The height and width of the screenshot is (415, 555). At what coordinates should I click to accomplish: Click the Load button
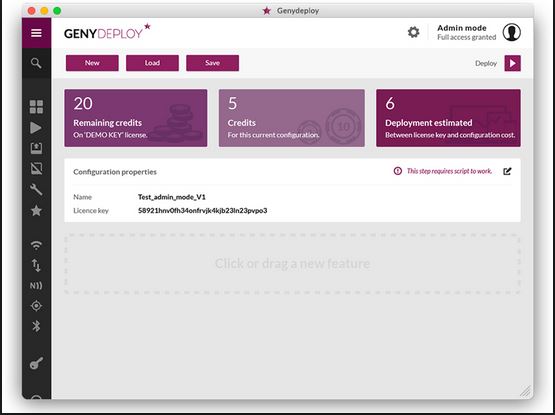152,63
